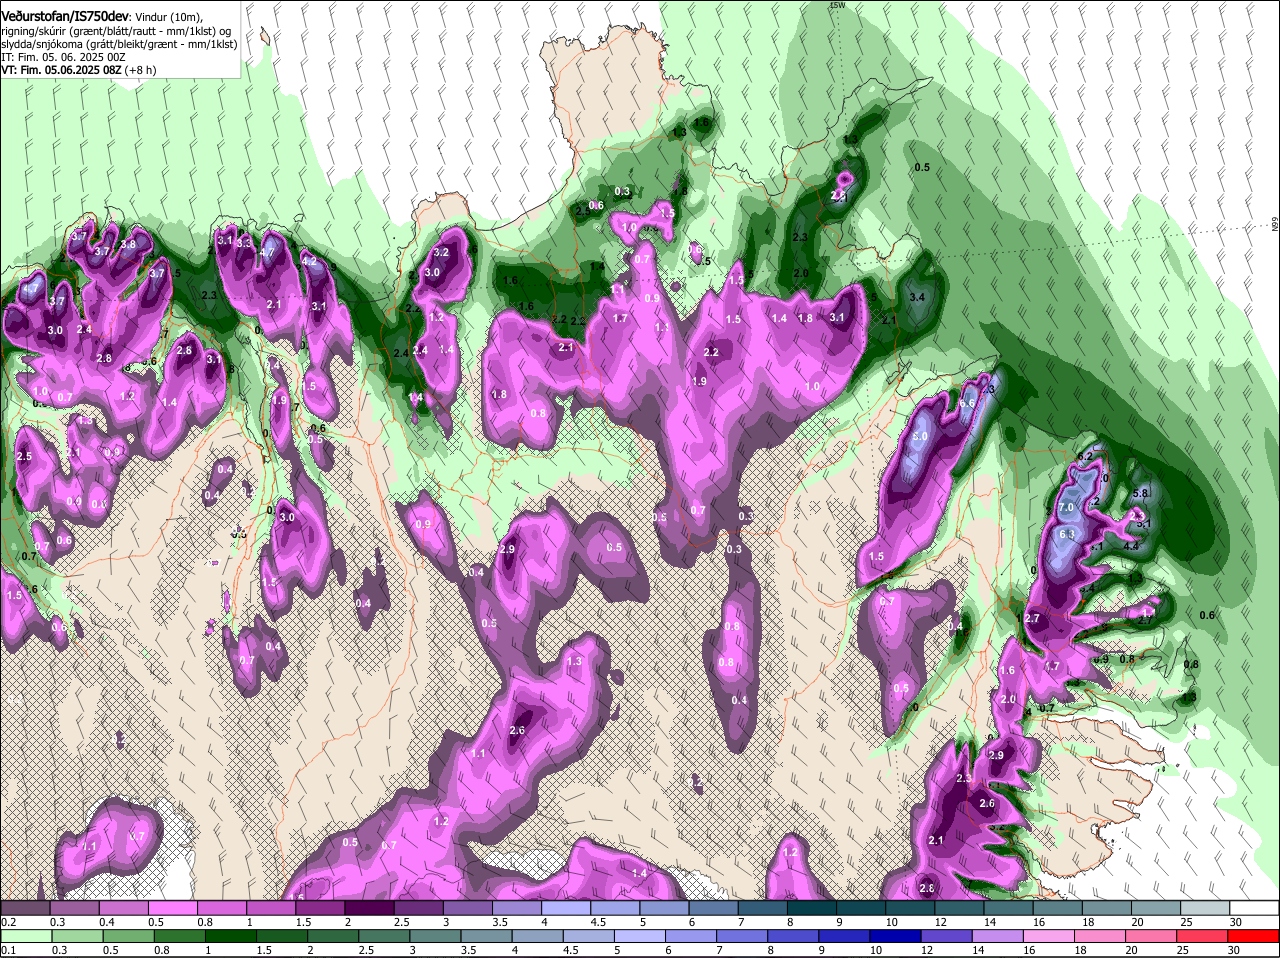Select the dark teal 8–9 snow-scale swatch
The image size is (1280, 958).
(x=813, y=907)
